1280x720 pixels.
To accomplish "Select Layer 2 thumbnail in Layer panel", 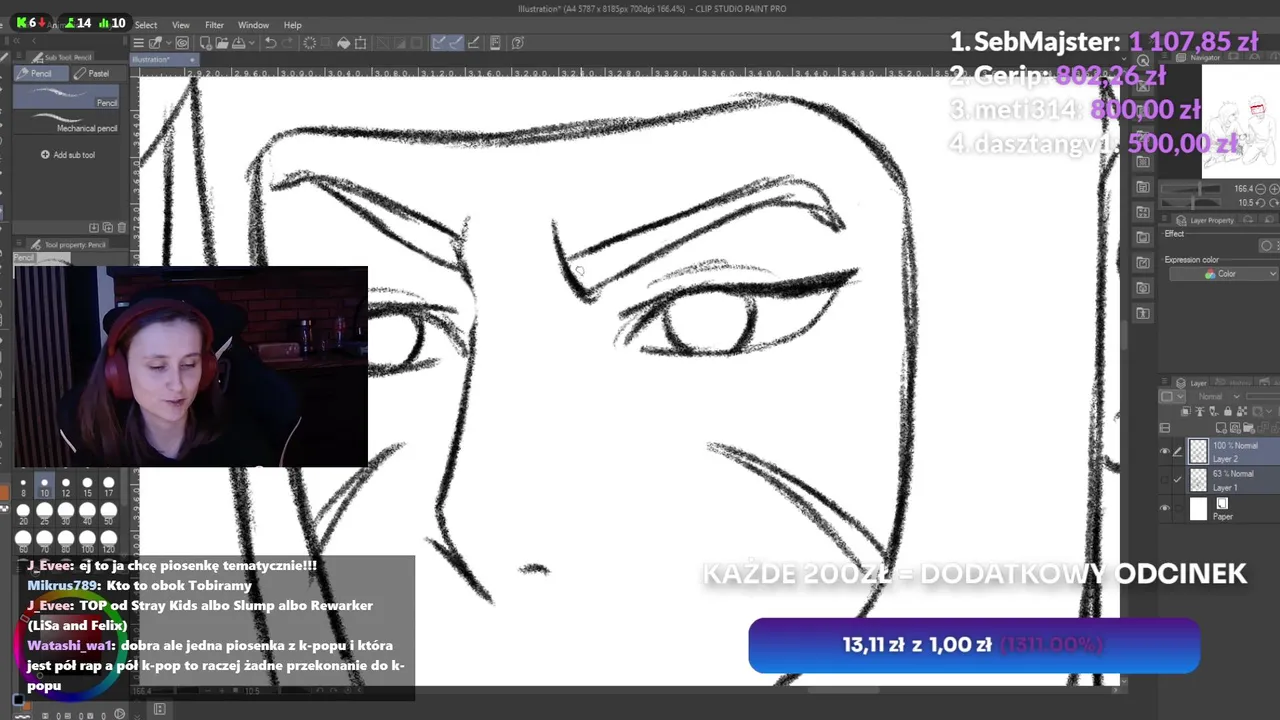I will pos(1198,451).
